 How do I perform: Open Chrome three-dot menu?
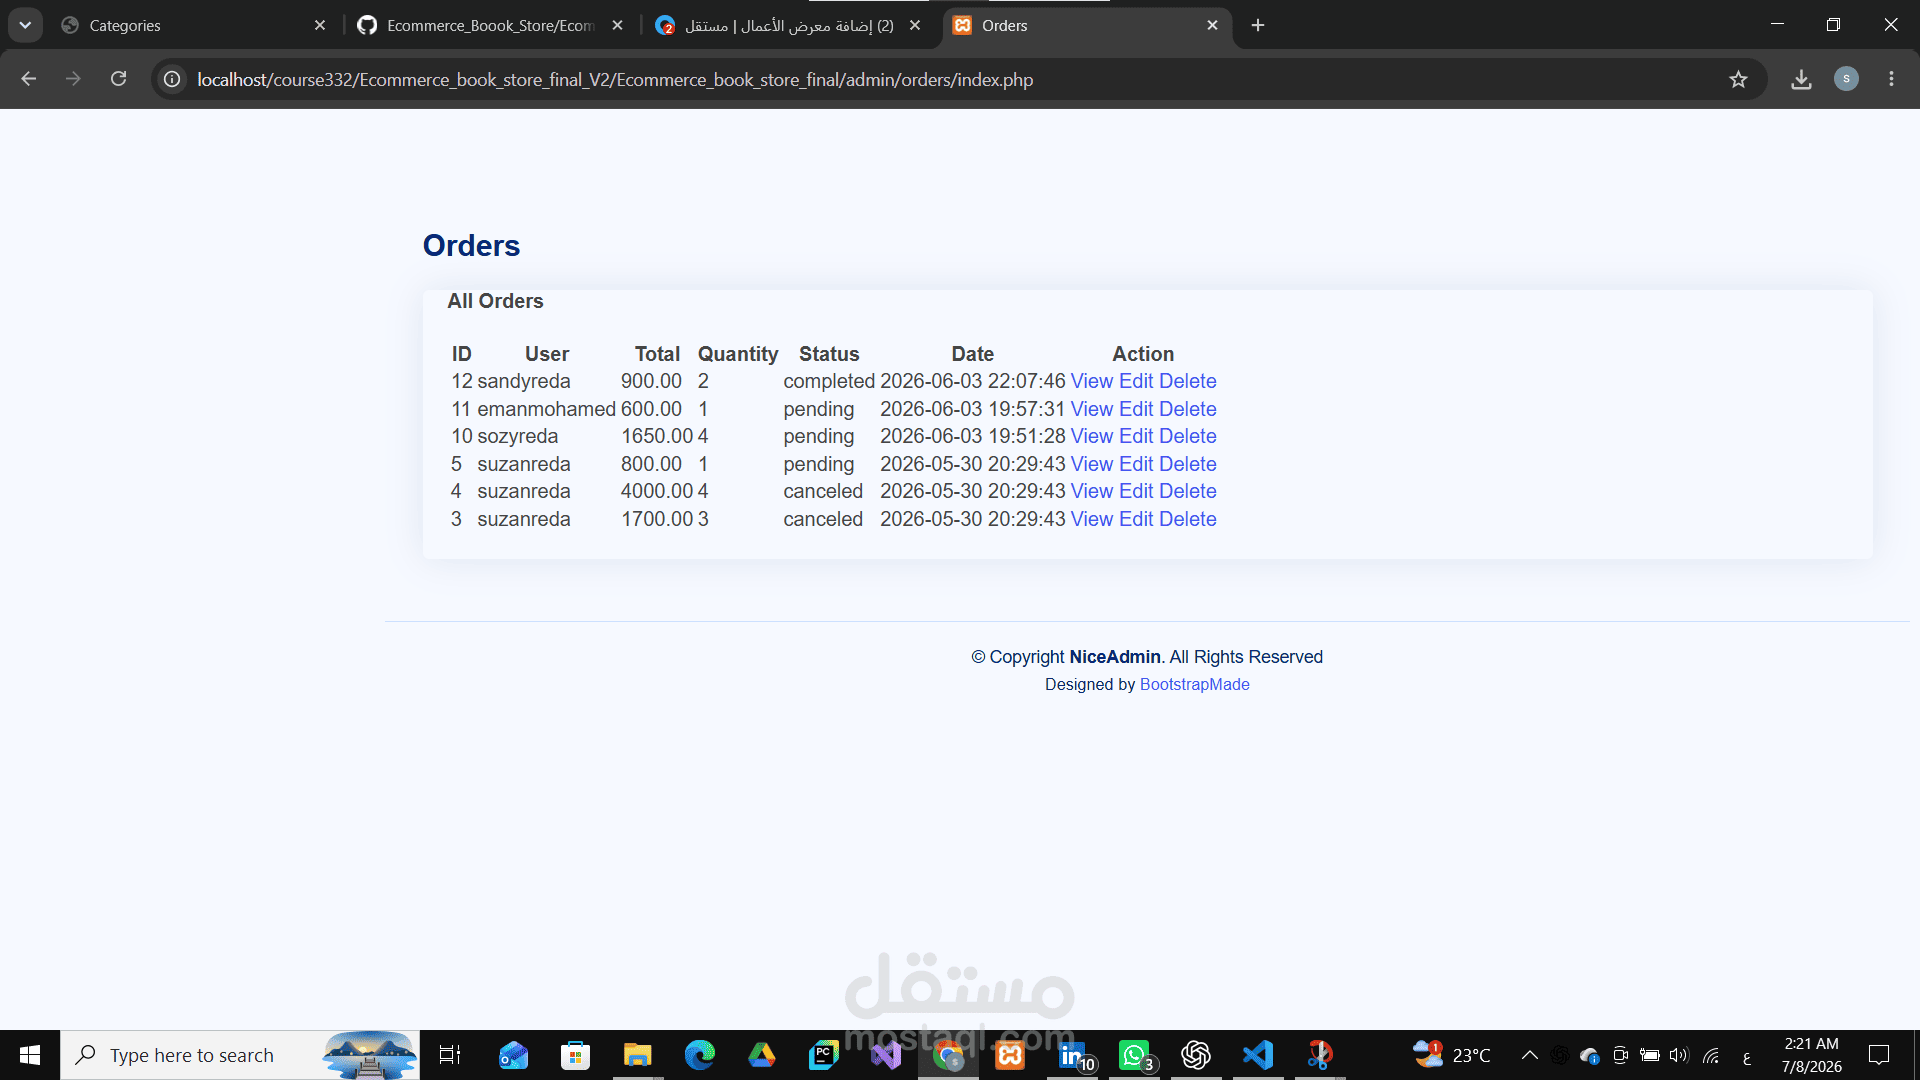(1891, 79)
